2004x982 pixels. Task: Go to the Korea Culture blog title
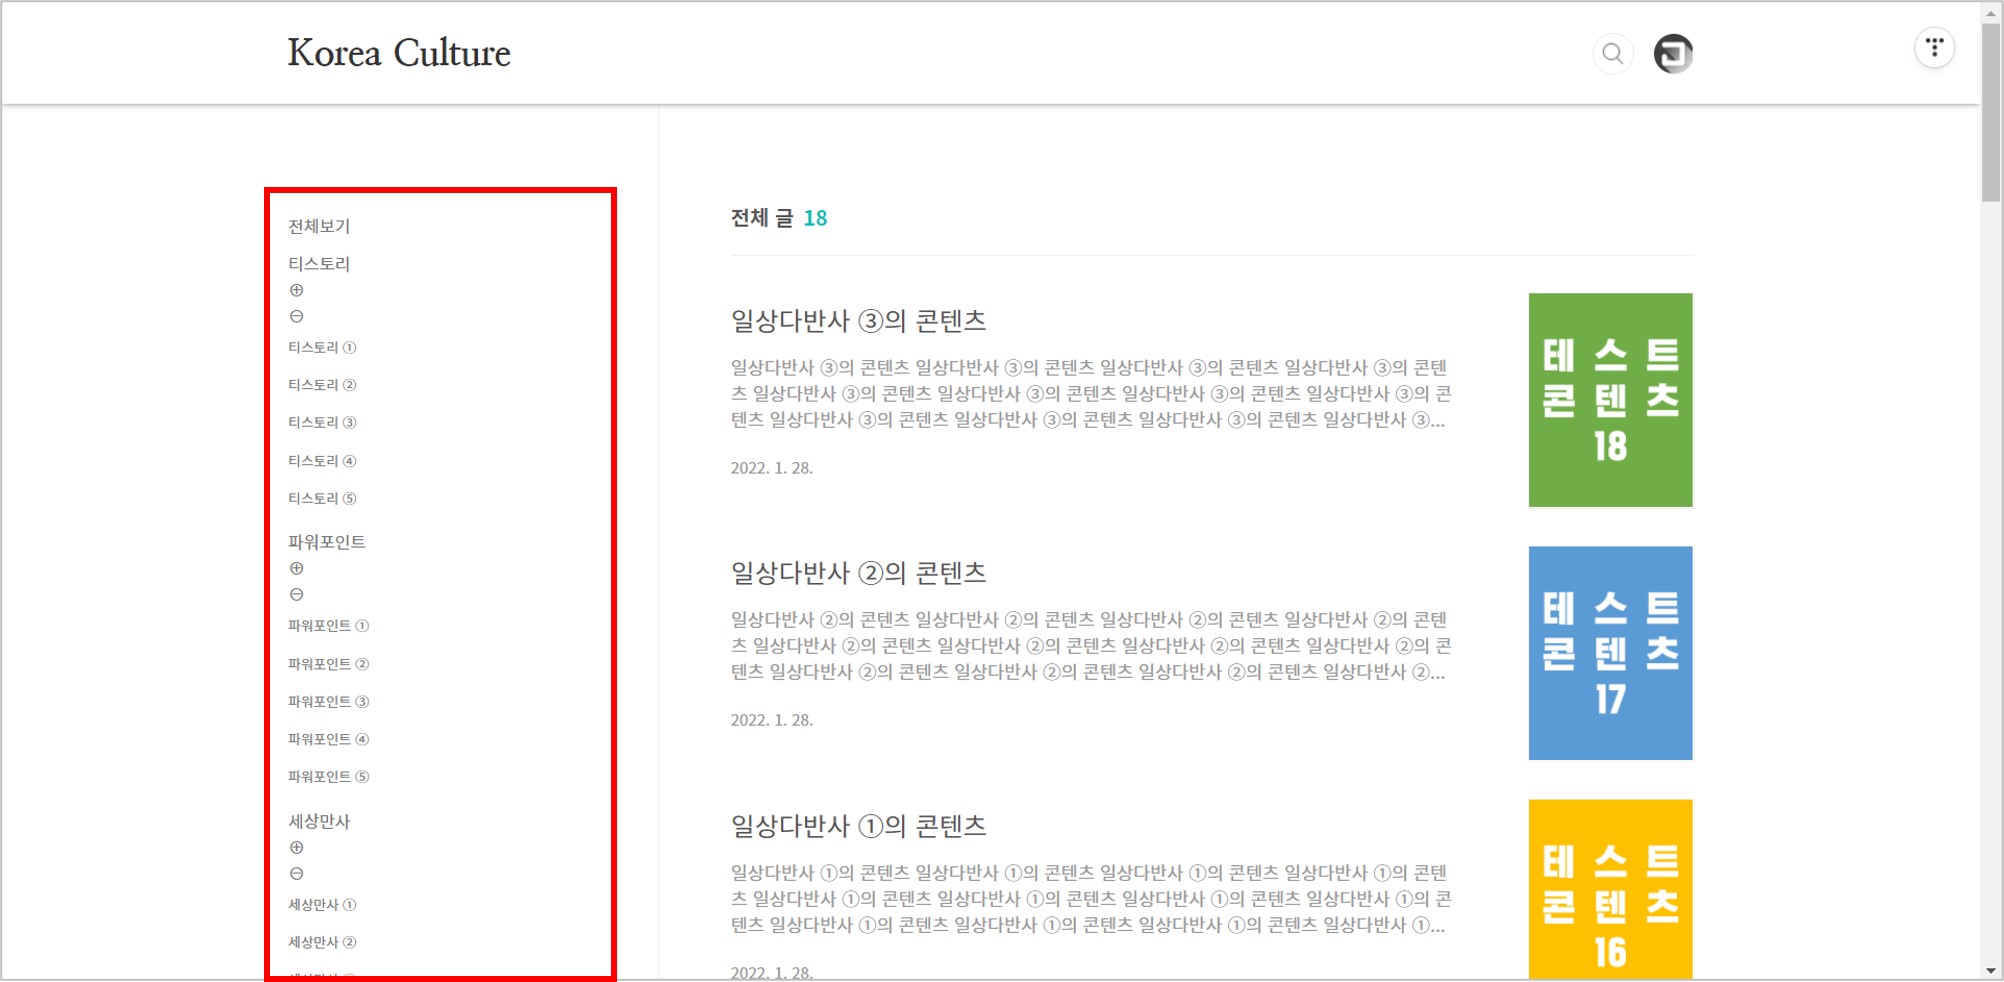point(399,53)
